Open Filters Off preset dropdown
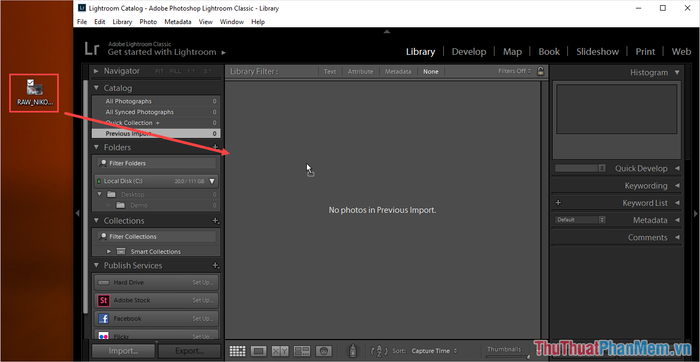The width and height of the screenshot is (700, 362). (x=515, y=71)
